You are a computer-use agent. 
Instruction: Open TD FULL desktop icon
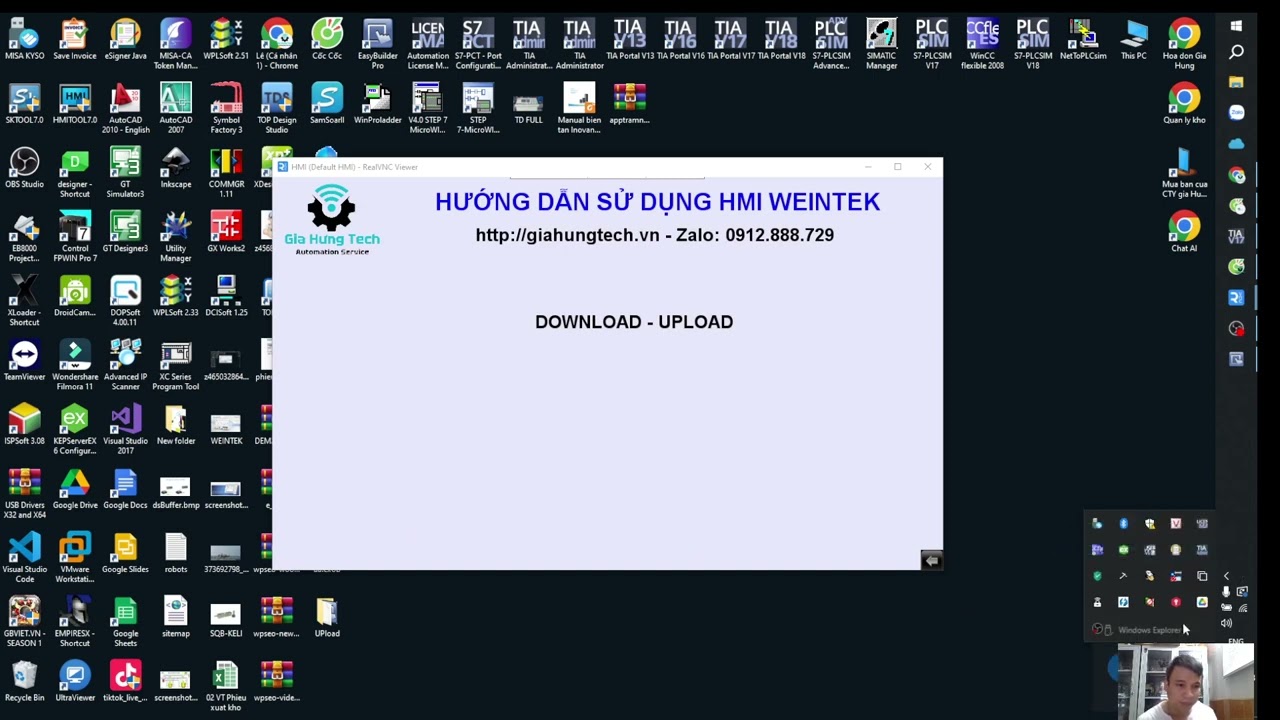click(x=528, y=104)
